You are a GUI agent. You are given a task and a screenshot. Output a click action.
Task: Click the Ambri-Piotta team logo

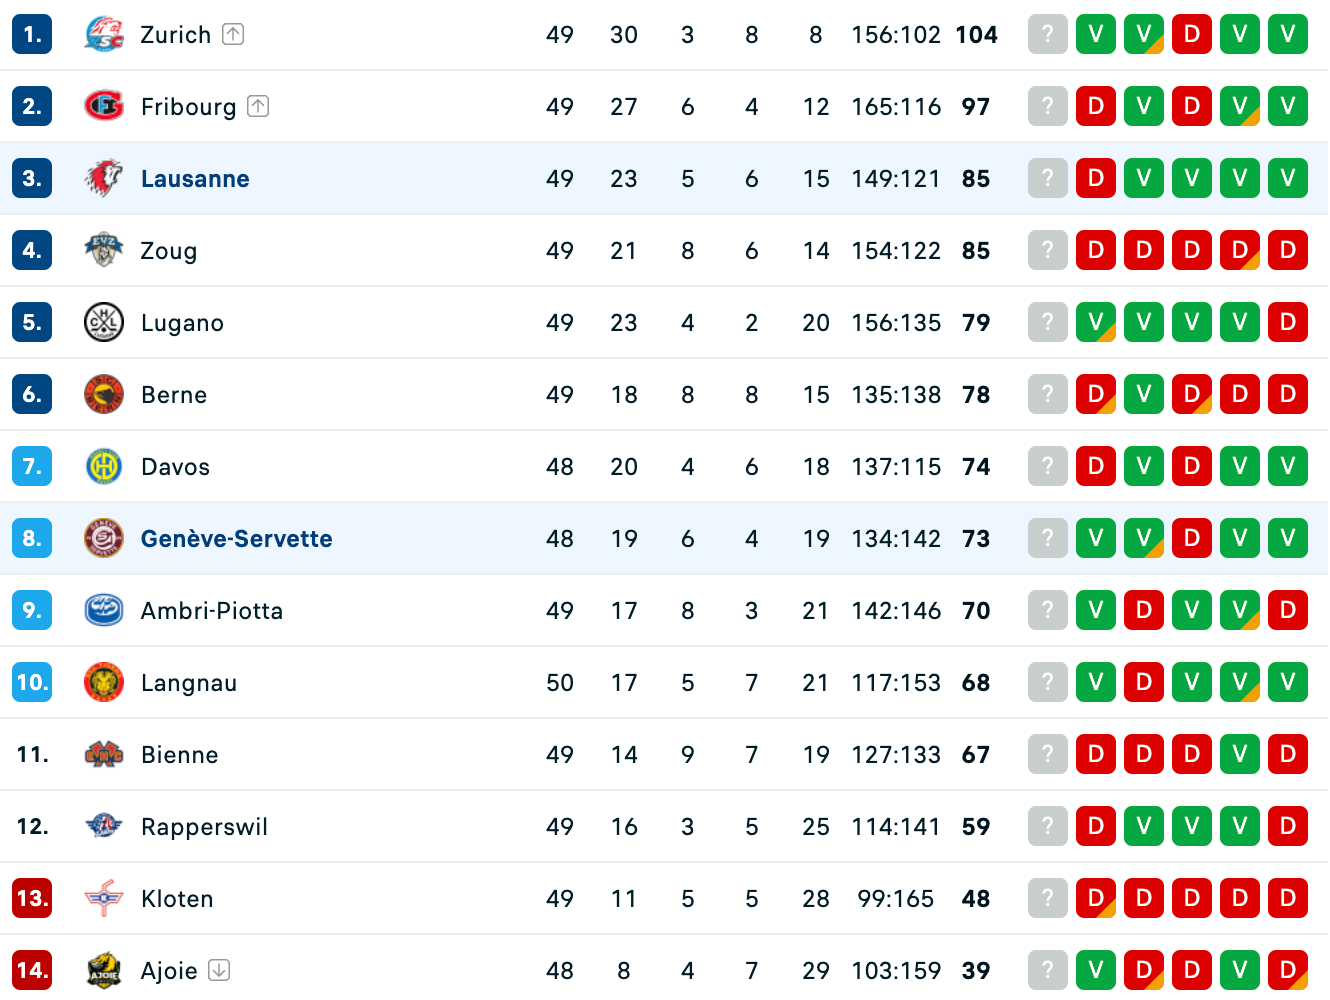point(104,611)
